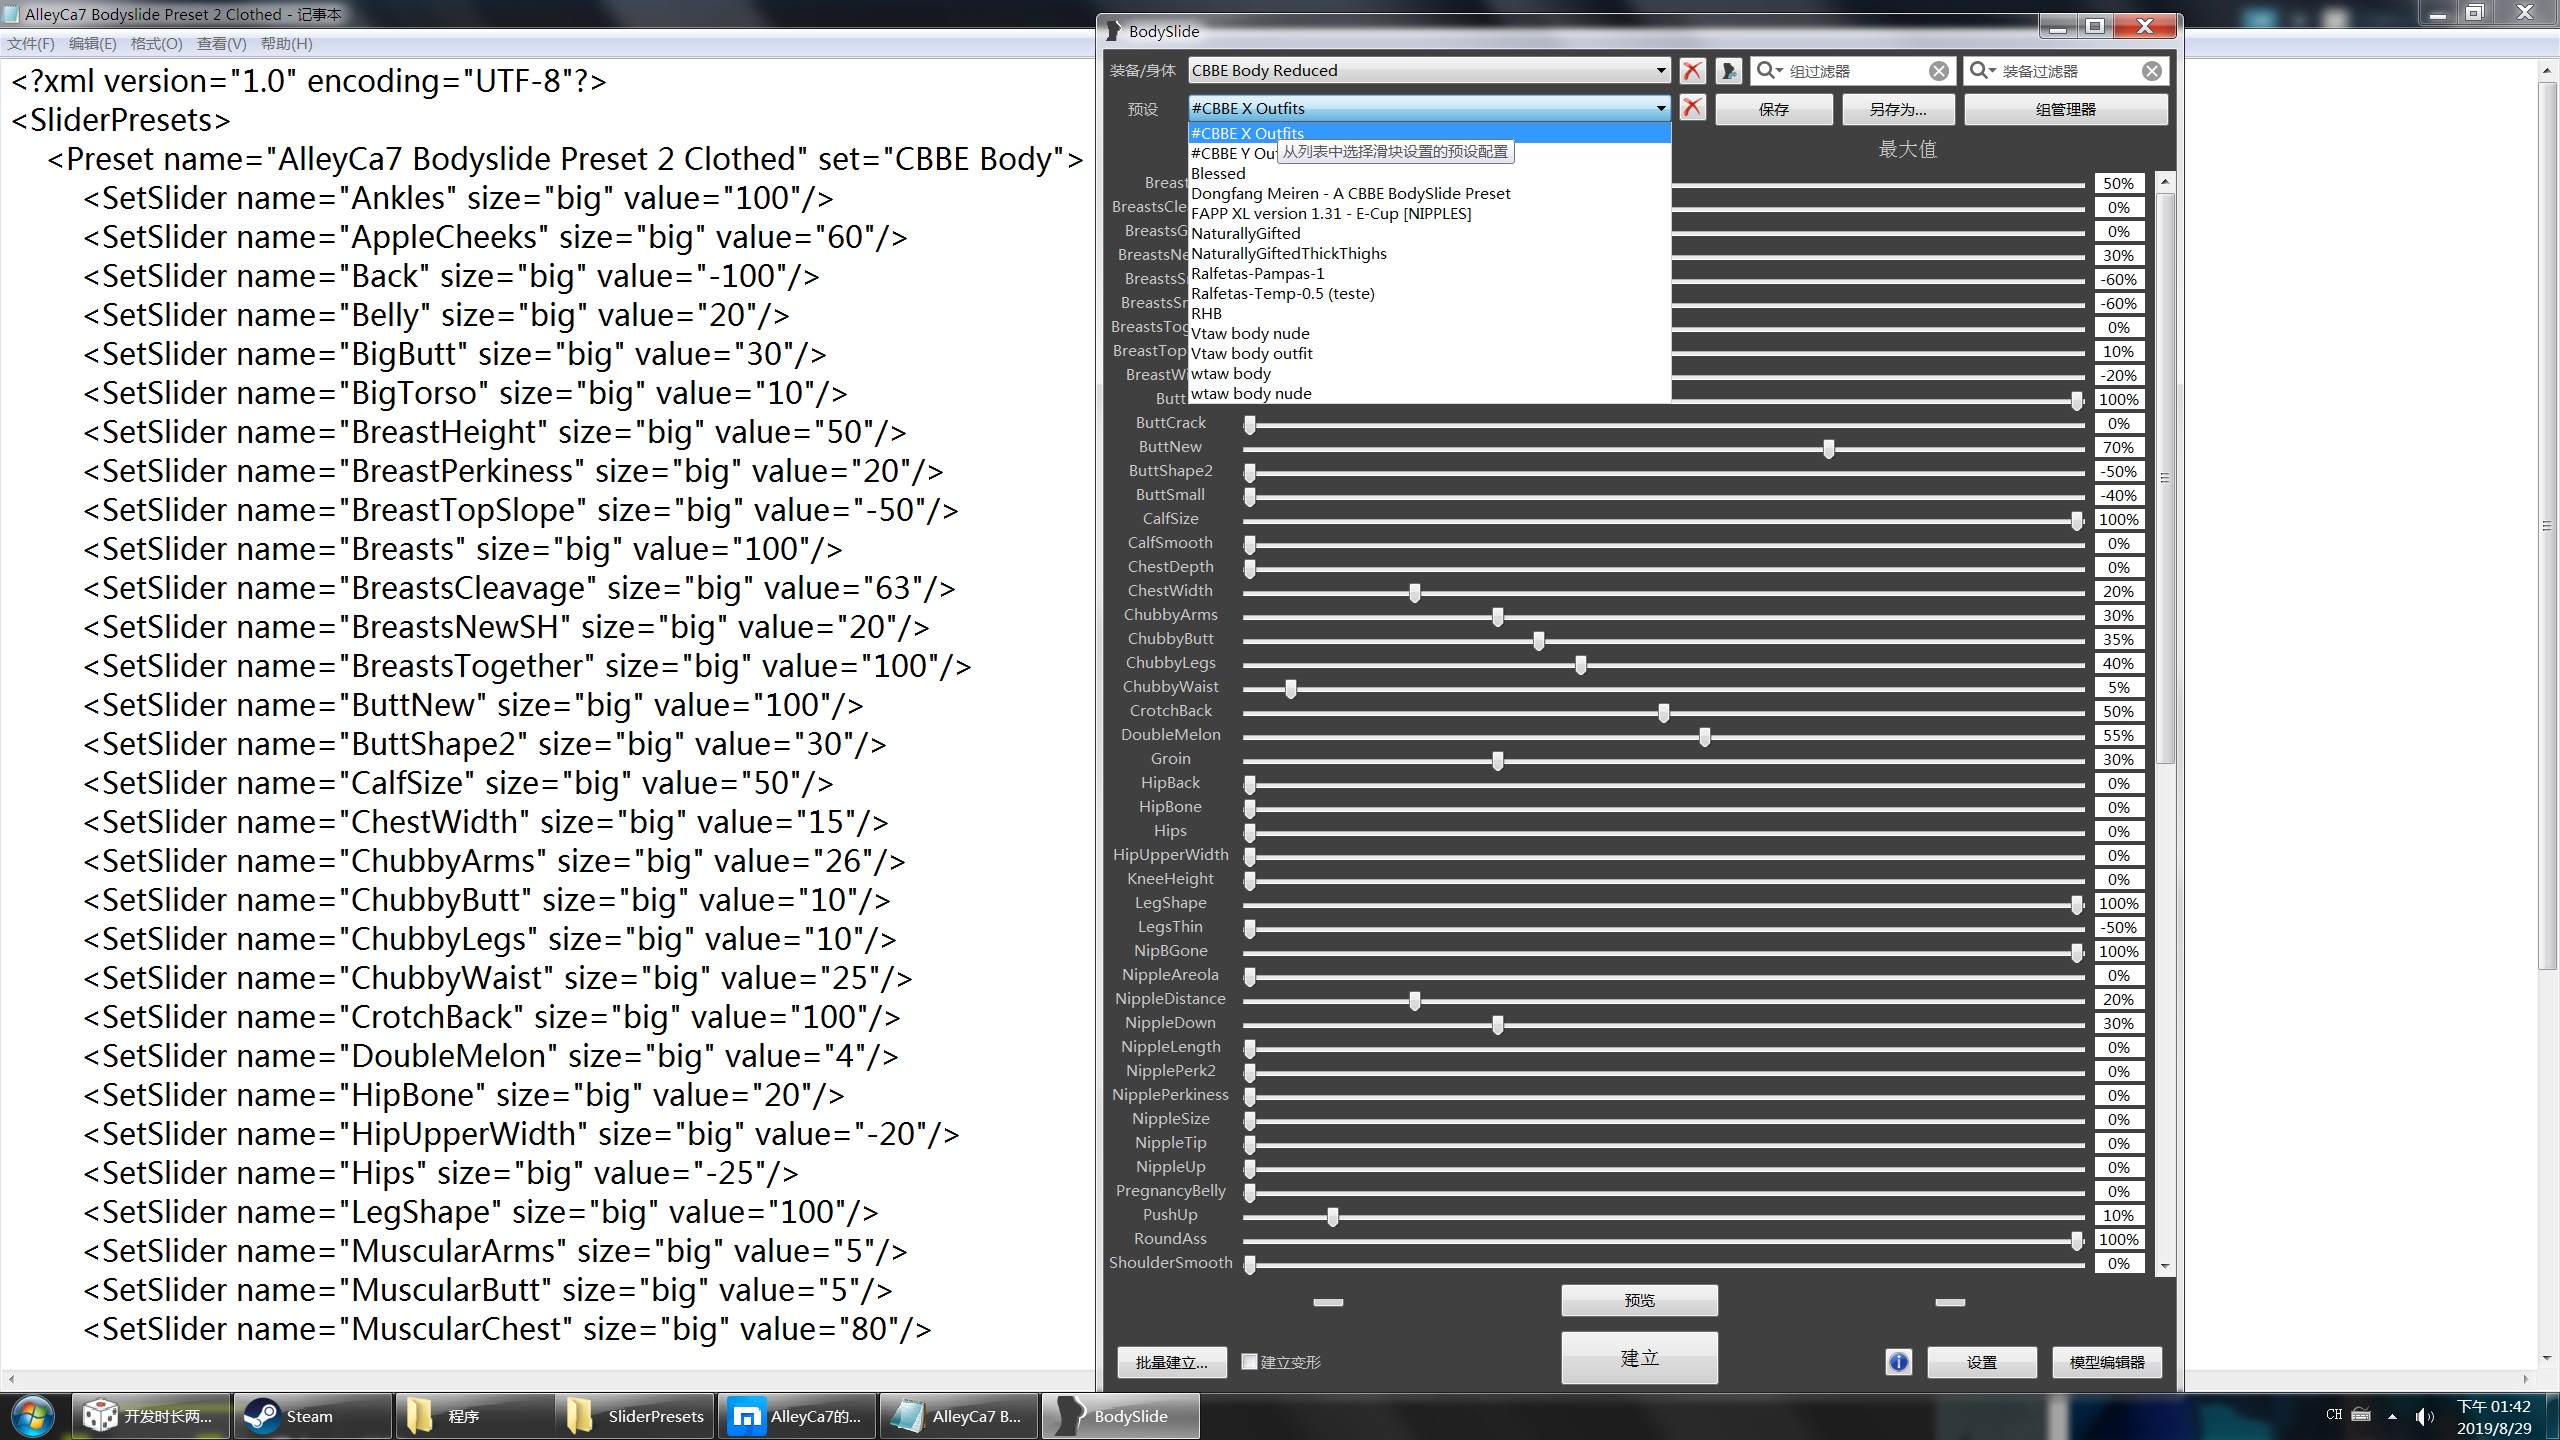Select the NaturallyGiftedThickThighs preset
Screen dimensions: 2560x1440
click(1429, 253)
